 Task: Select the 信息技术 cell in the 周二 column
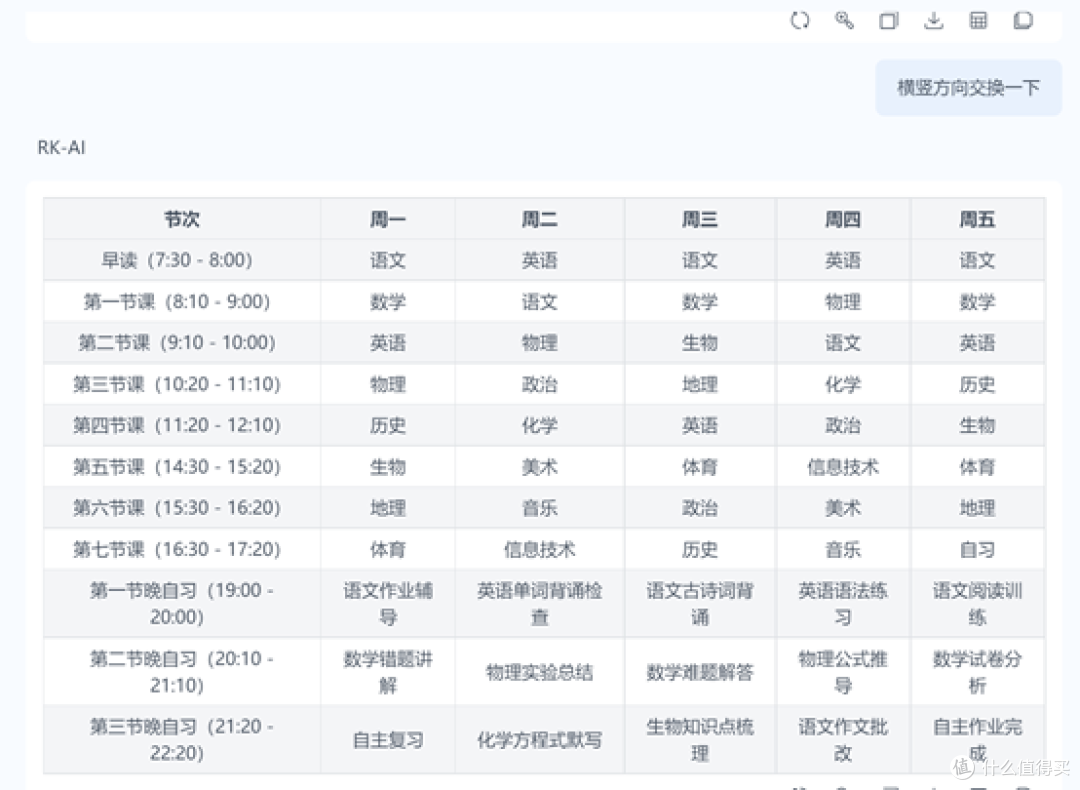pos(539,550)
